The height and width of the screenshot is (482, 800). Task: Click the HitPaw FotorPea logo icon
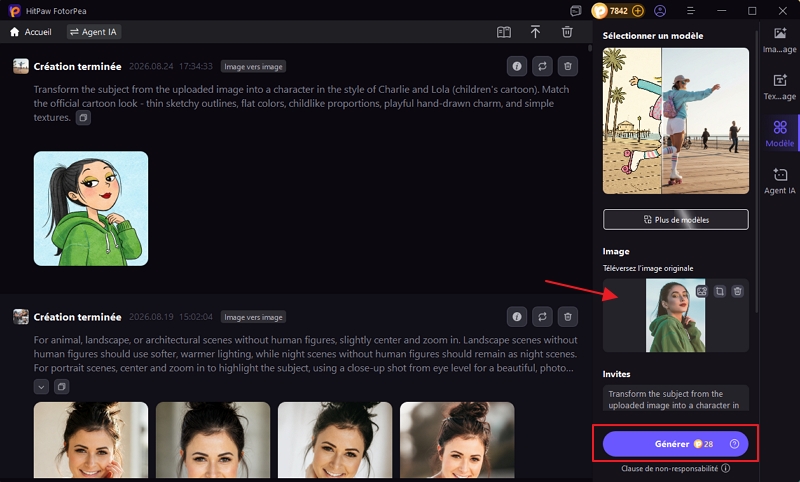[x=14, y=11]
